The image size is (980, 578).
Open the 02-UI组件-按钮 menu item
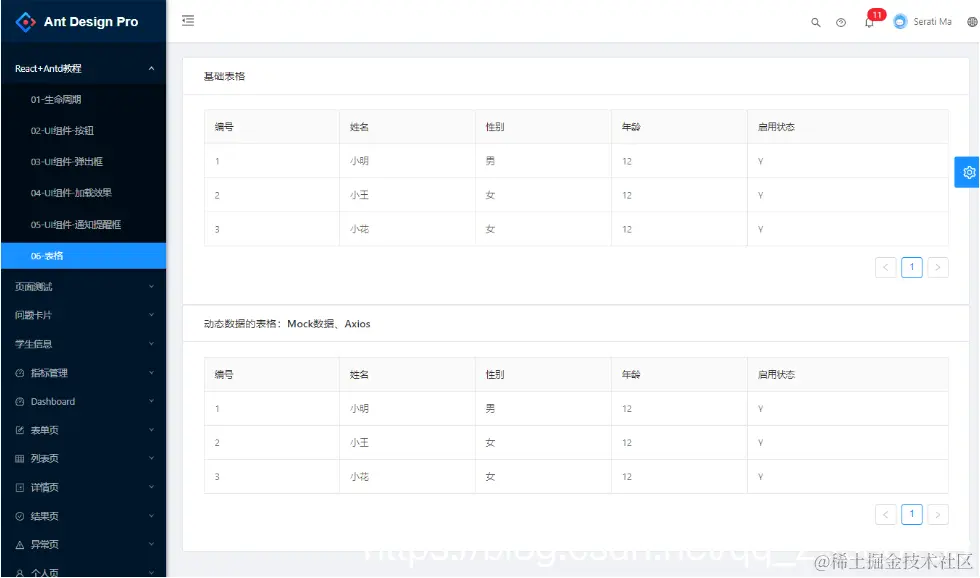(x=84, y=131)
